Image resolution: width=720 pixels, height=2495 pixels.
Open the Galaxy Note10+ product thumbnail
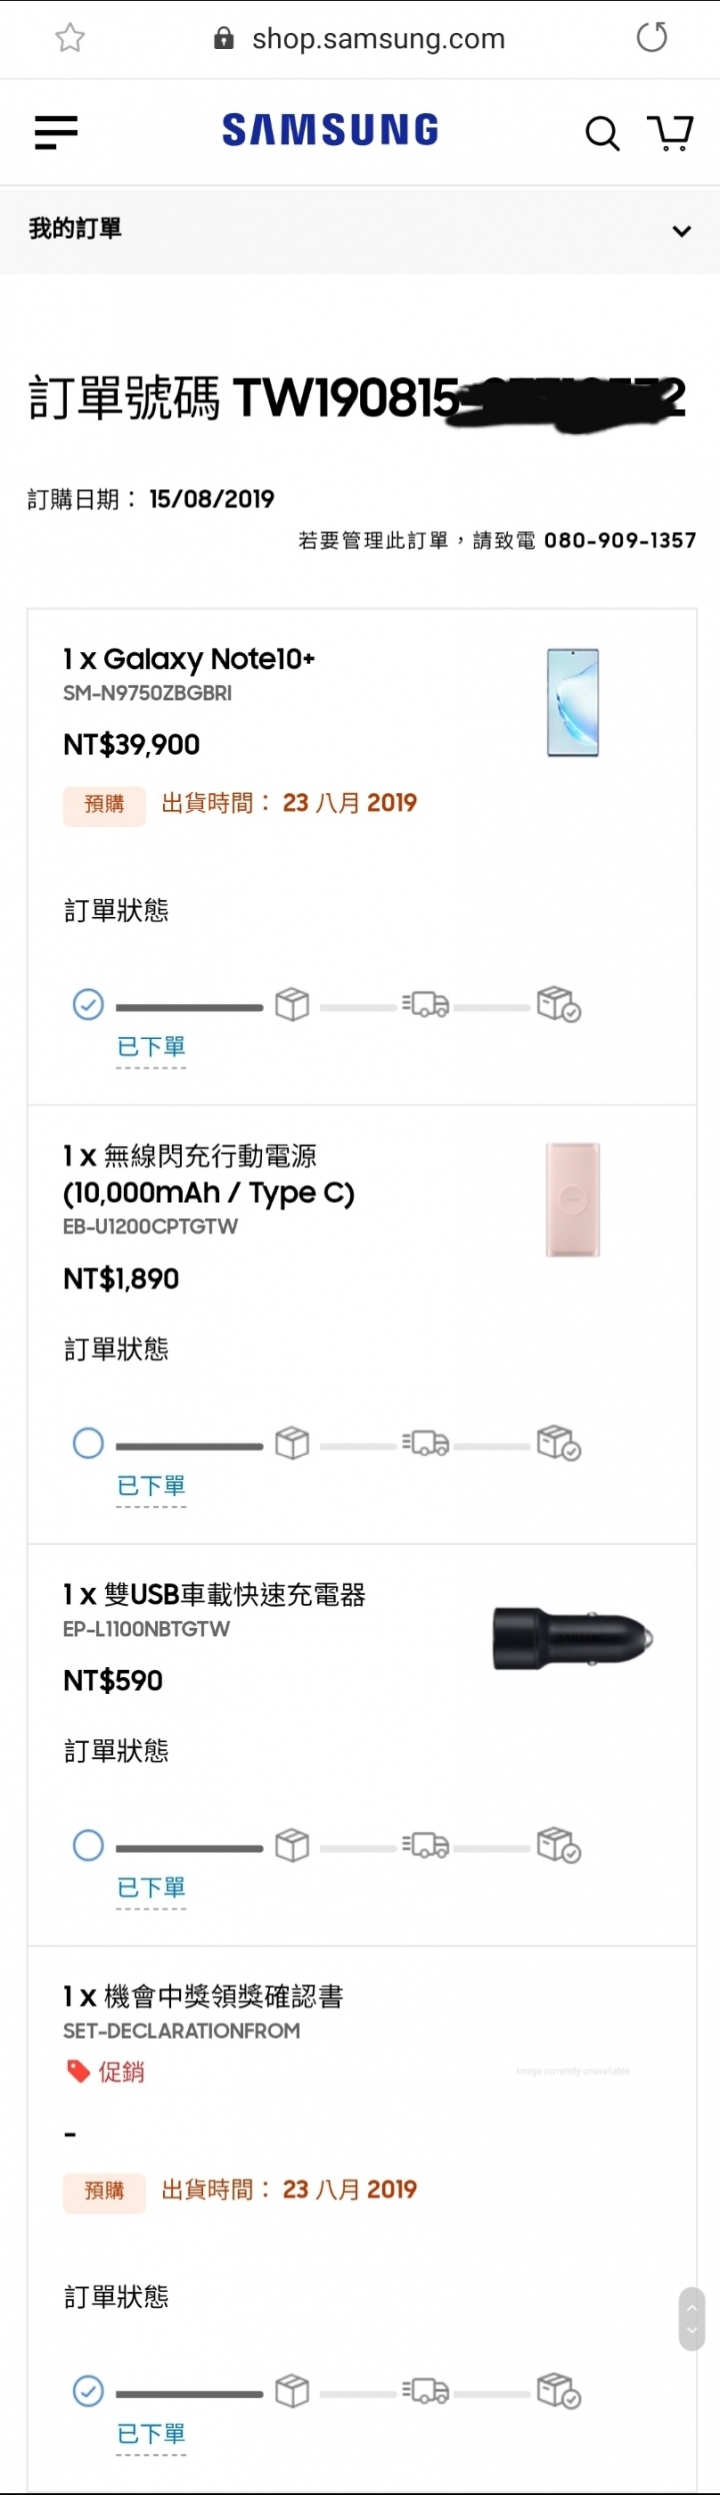pyautogui.click(x=573, y=702)
